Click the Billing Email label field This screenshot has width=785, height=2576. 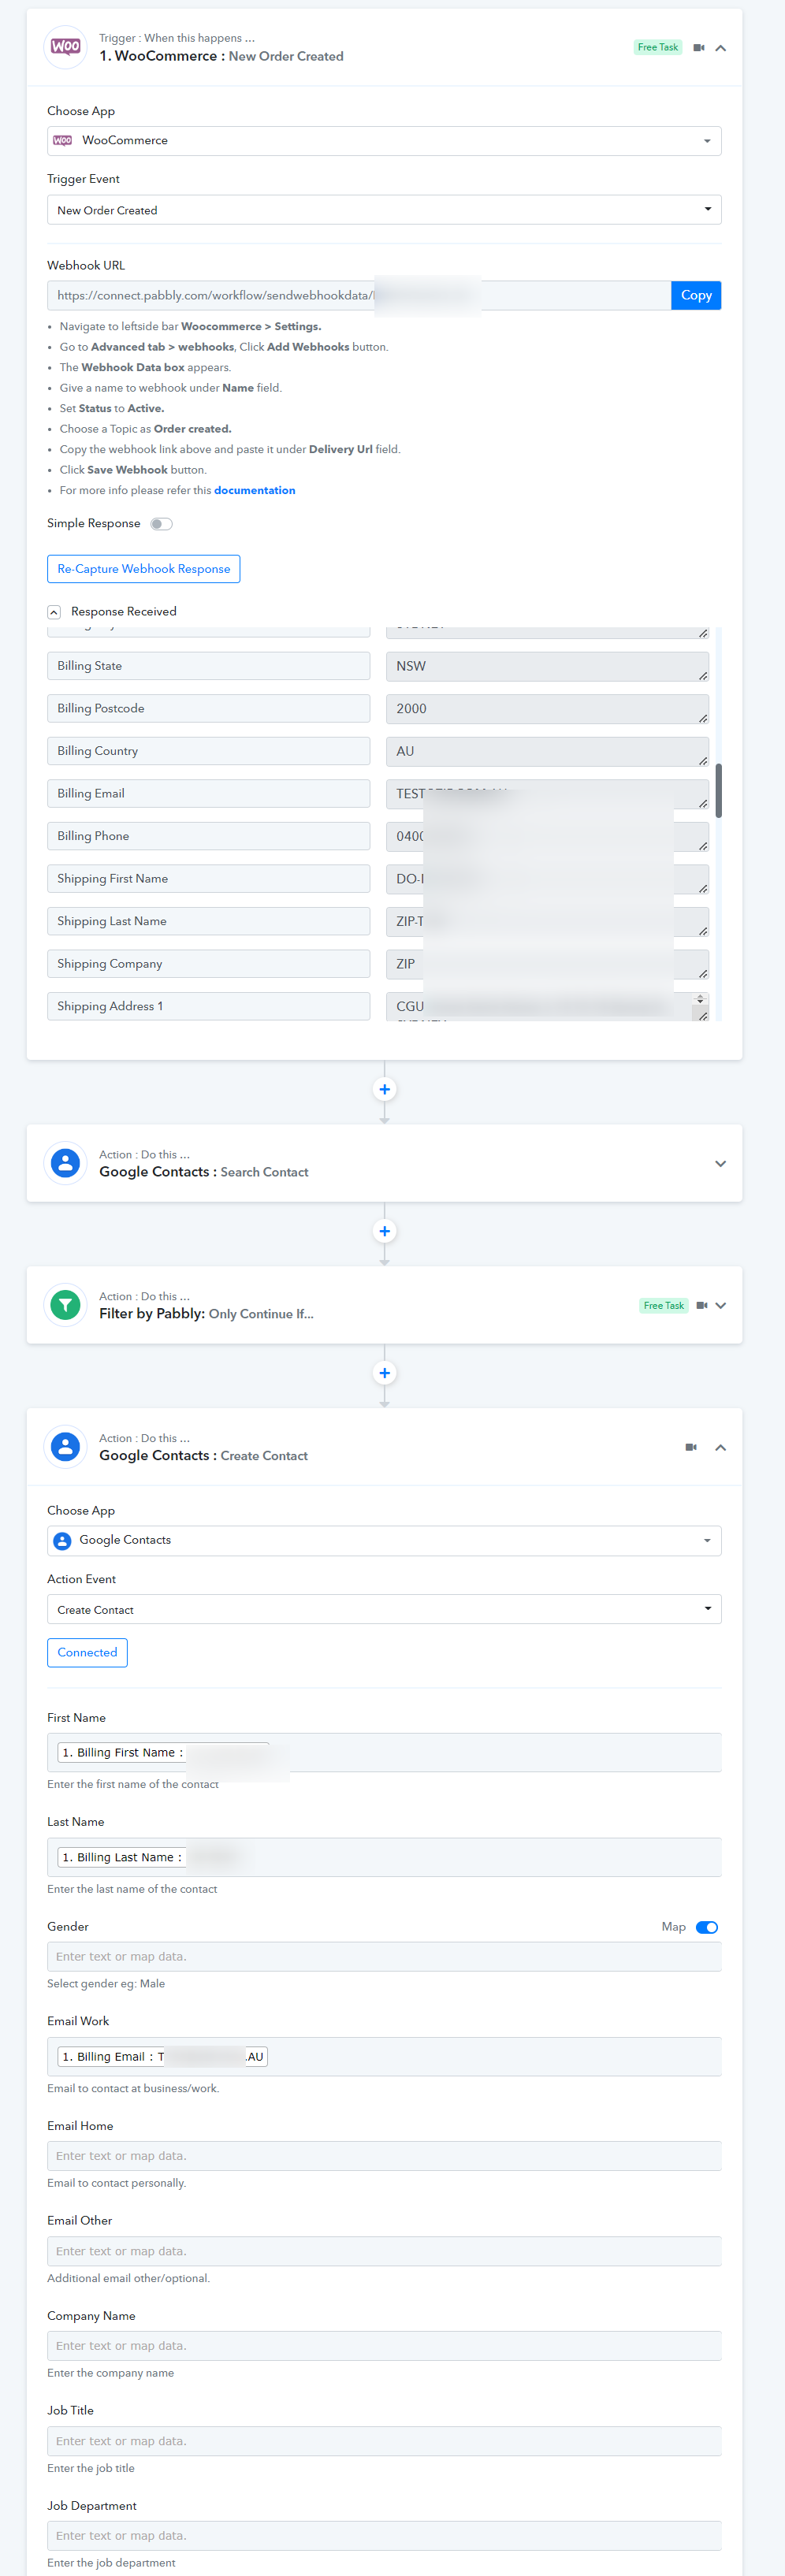point(209,794)
